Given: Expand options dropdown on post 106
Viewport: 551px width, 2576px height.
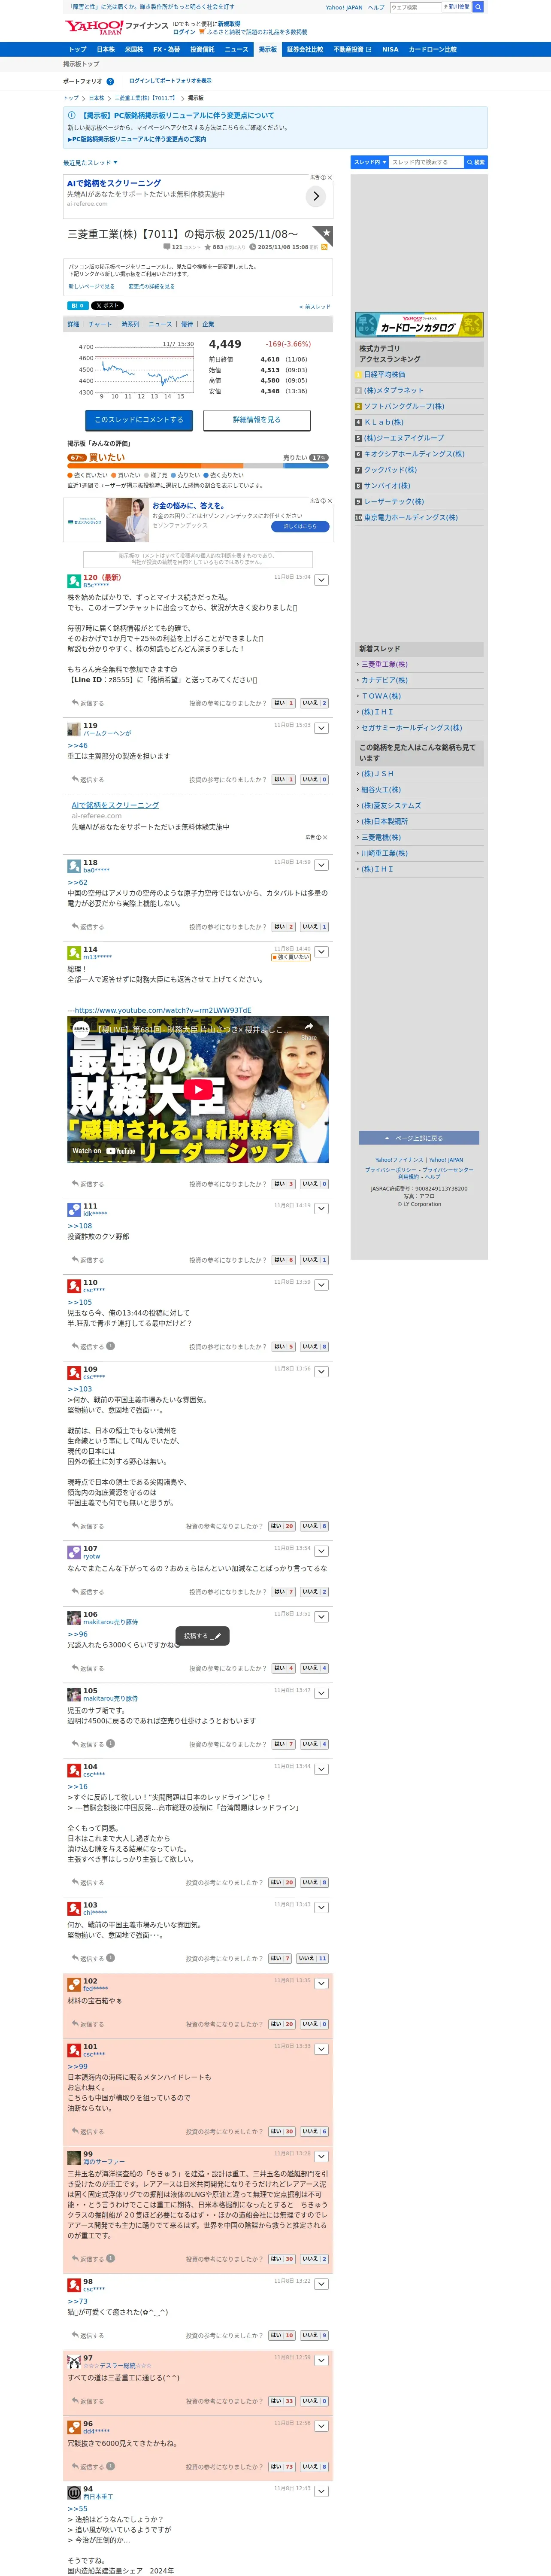Looking at the screenshot, I should pos(322,1617).
